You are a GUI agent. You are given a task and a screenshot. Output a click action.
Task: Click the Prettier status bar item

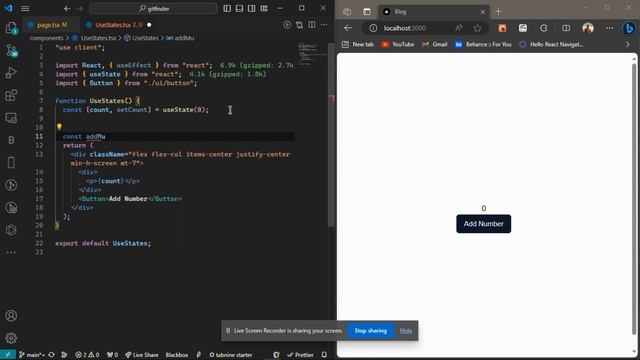300,355
